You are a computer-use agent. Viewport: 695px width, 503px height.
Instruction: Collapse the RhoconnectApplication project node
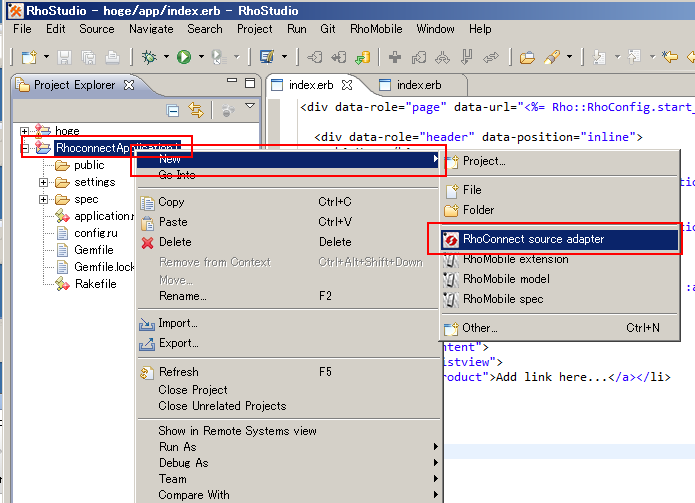click(25, 148)
